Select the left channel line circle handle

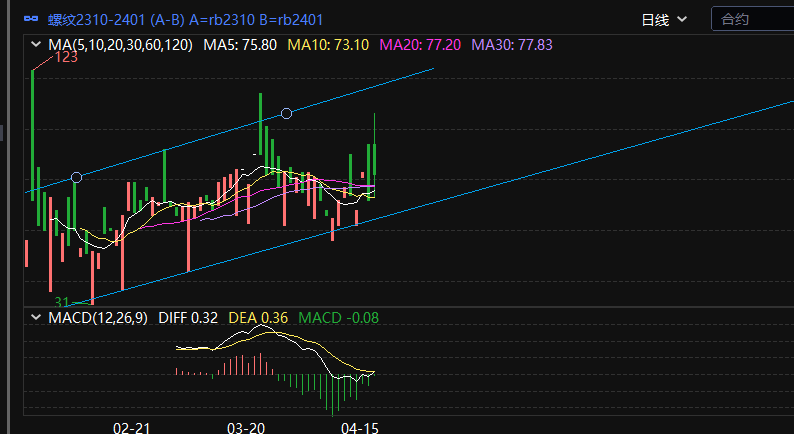pos(76,177)
